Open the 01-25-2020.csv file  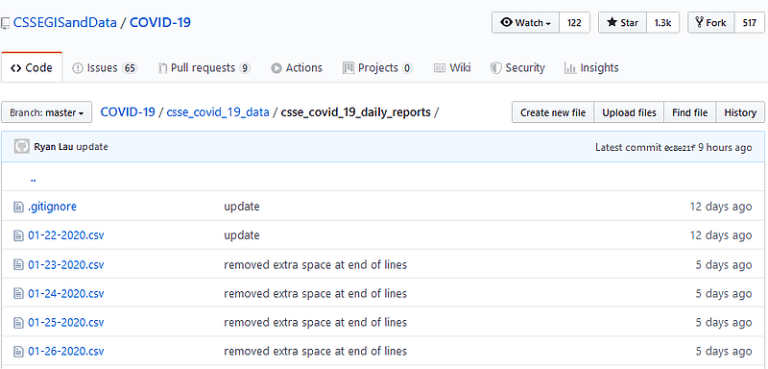point(66,323)
